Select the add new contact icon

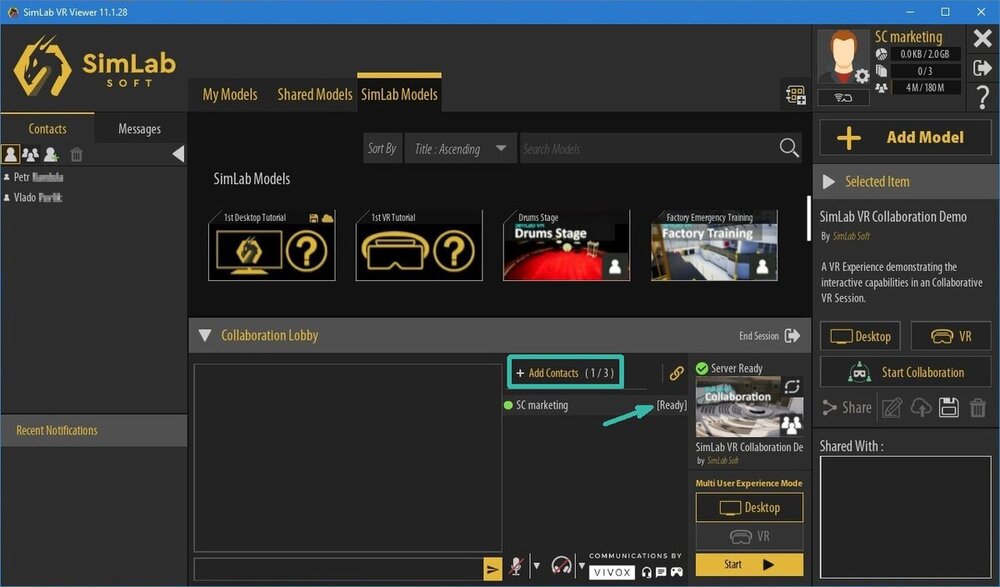(x=51, y=155)
